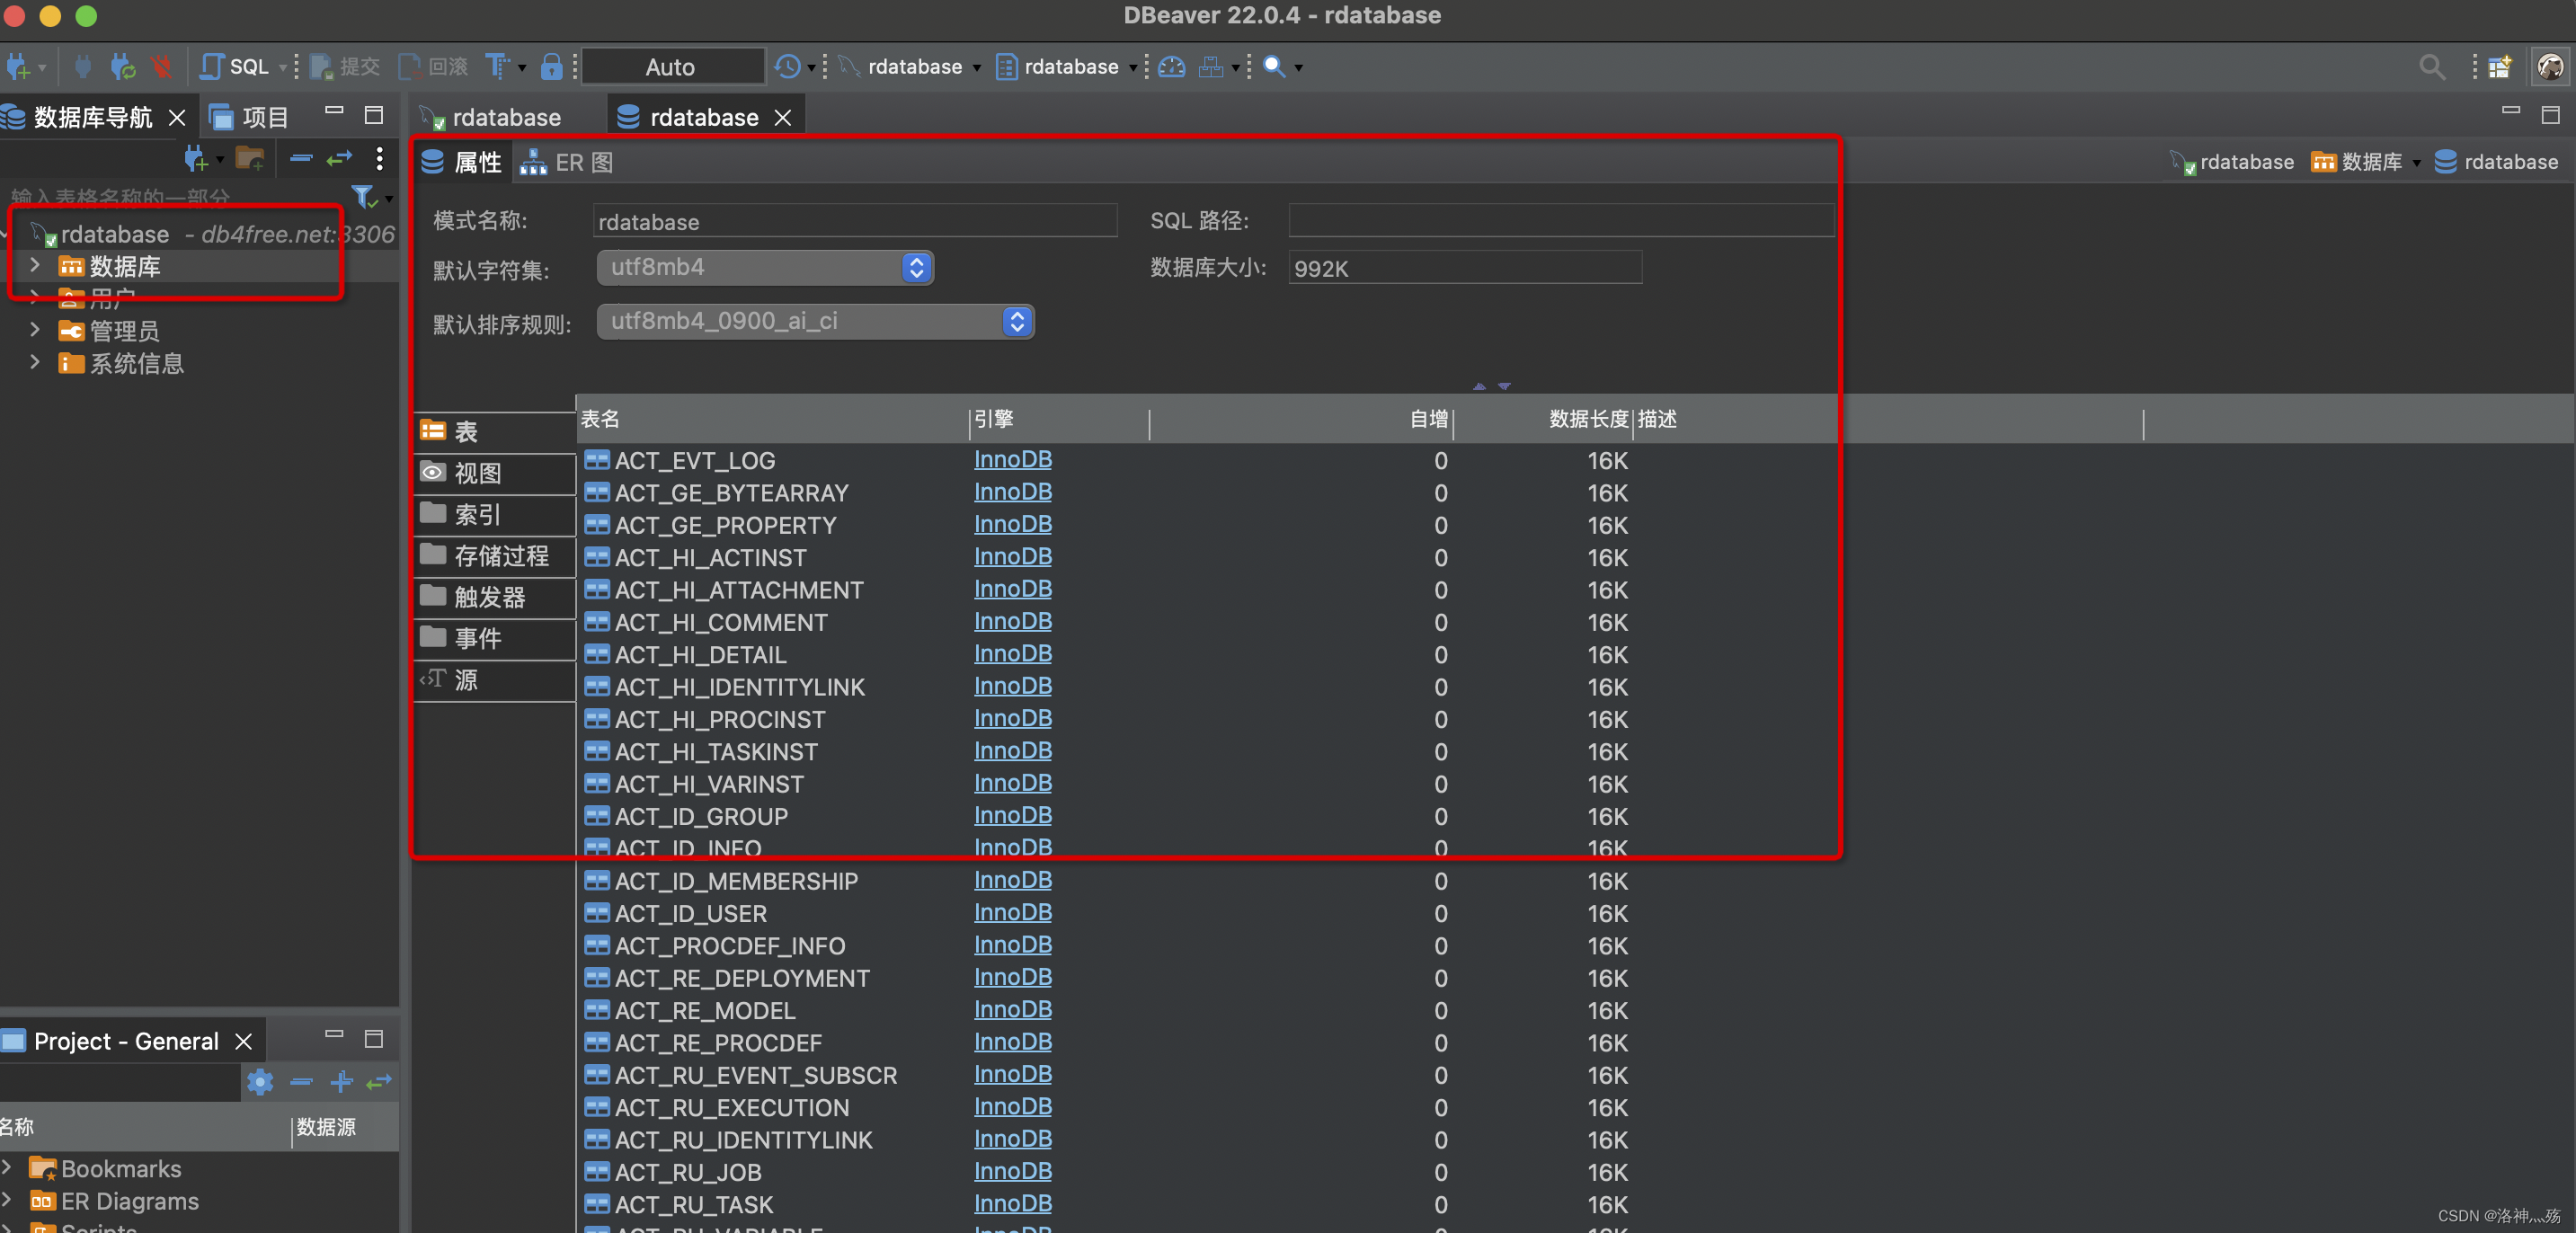The width and height of the screenshot is (2576, 1233).
Task: Click InnoDB link for ACT_RU_TASK
Action: [1012, 1203]
